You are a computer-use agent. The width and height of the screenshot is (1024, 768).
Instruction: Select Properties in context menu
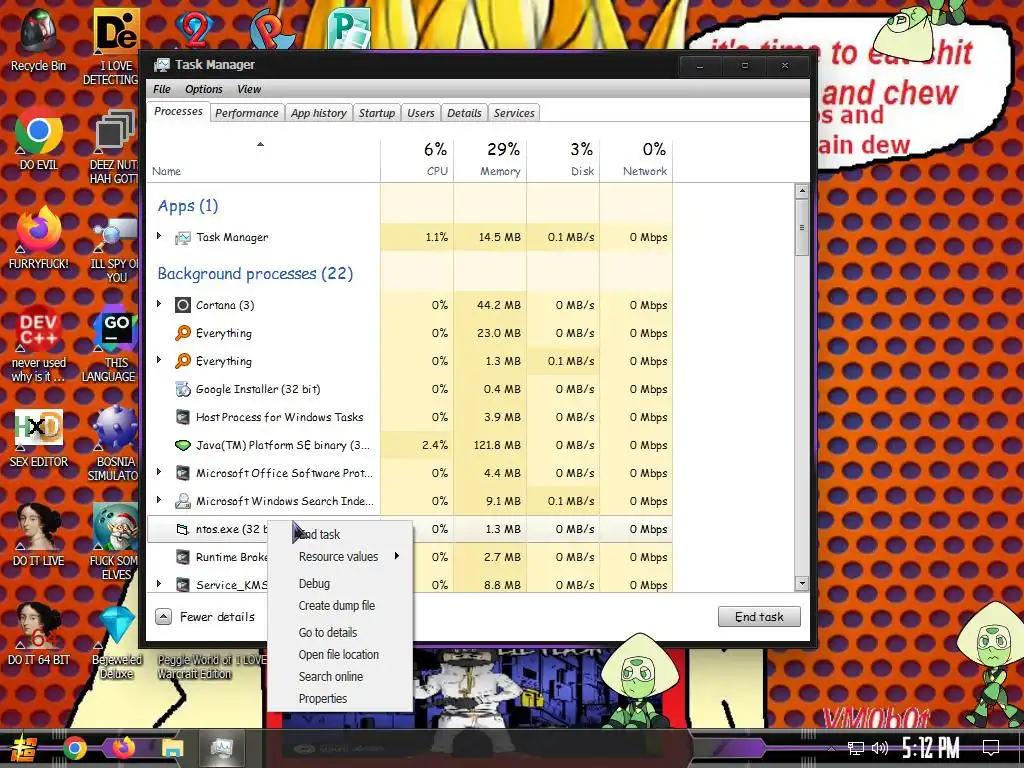[x=340, y=699]
